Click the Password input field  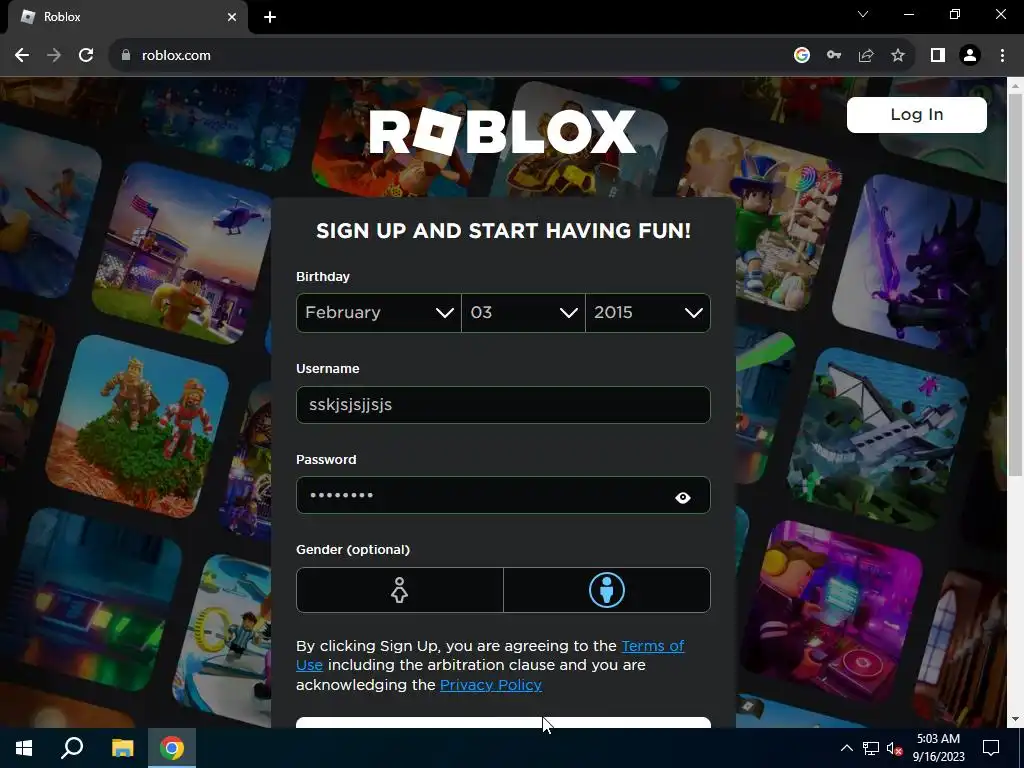pyautogui.click(x=503, y=495)
